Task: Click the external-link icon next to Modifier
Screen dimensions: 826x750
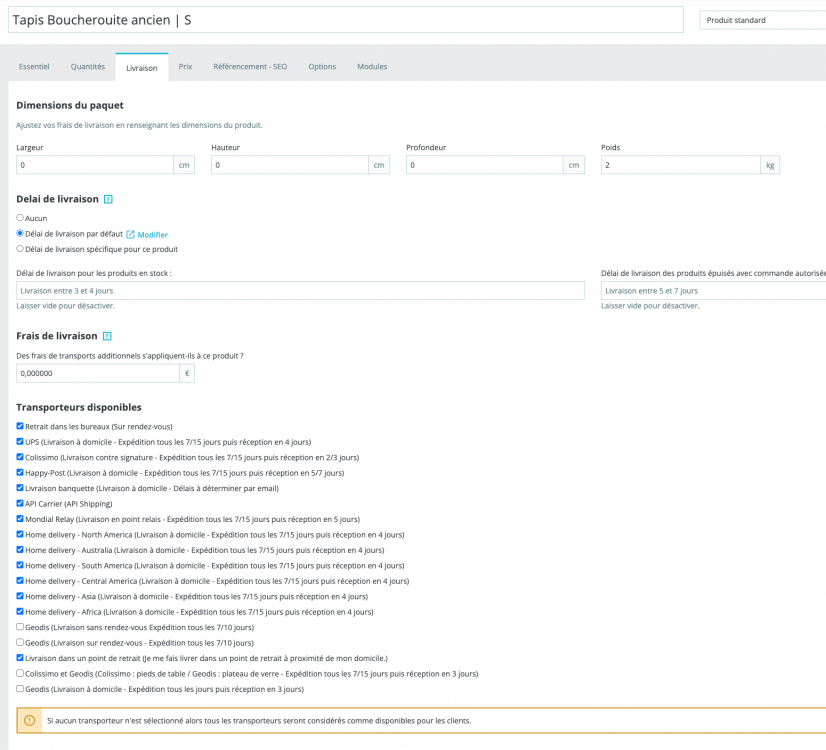Action: [130, 234]
